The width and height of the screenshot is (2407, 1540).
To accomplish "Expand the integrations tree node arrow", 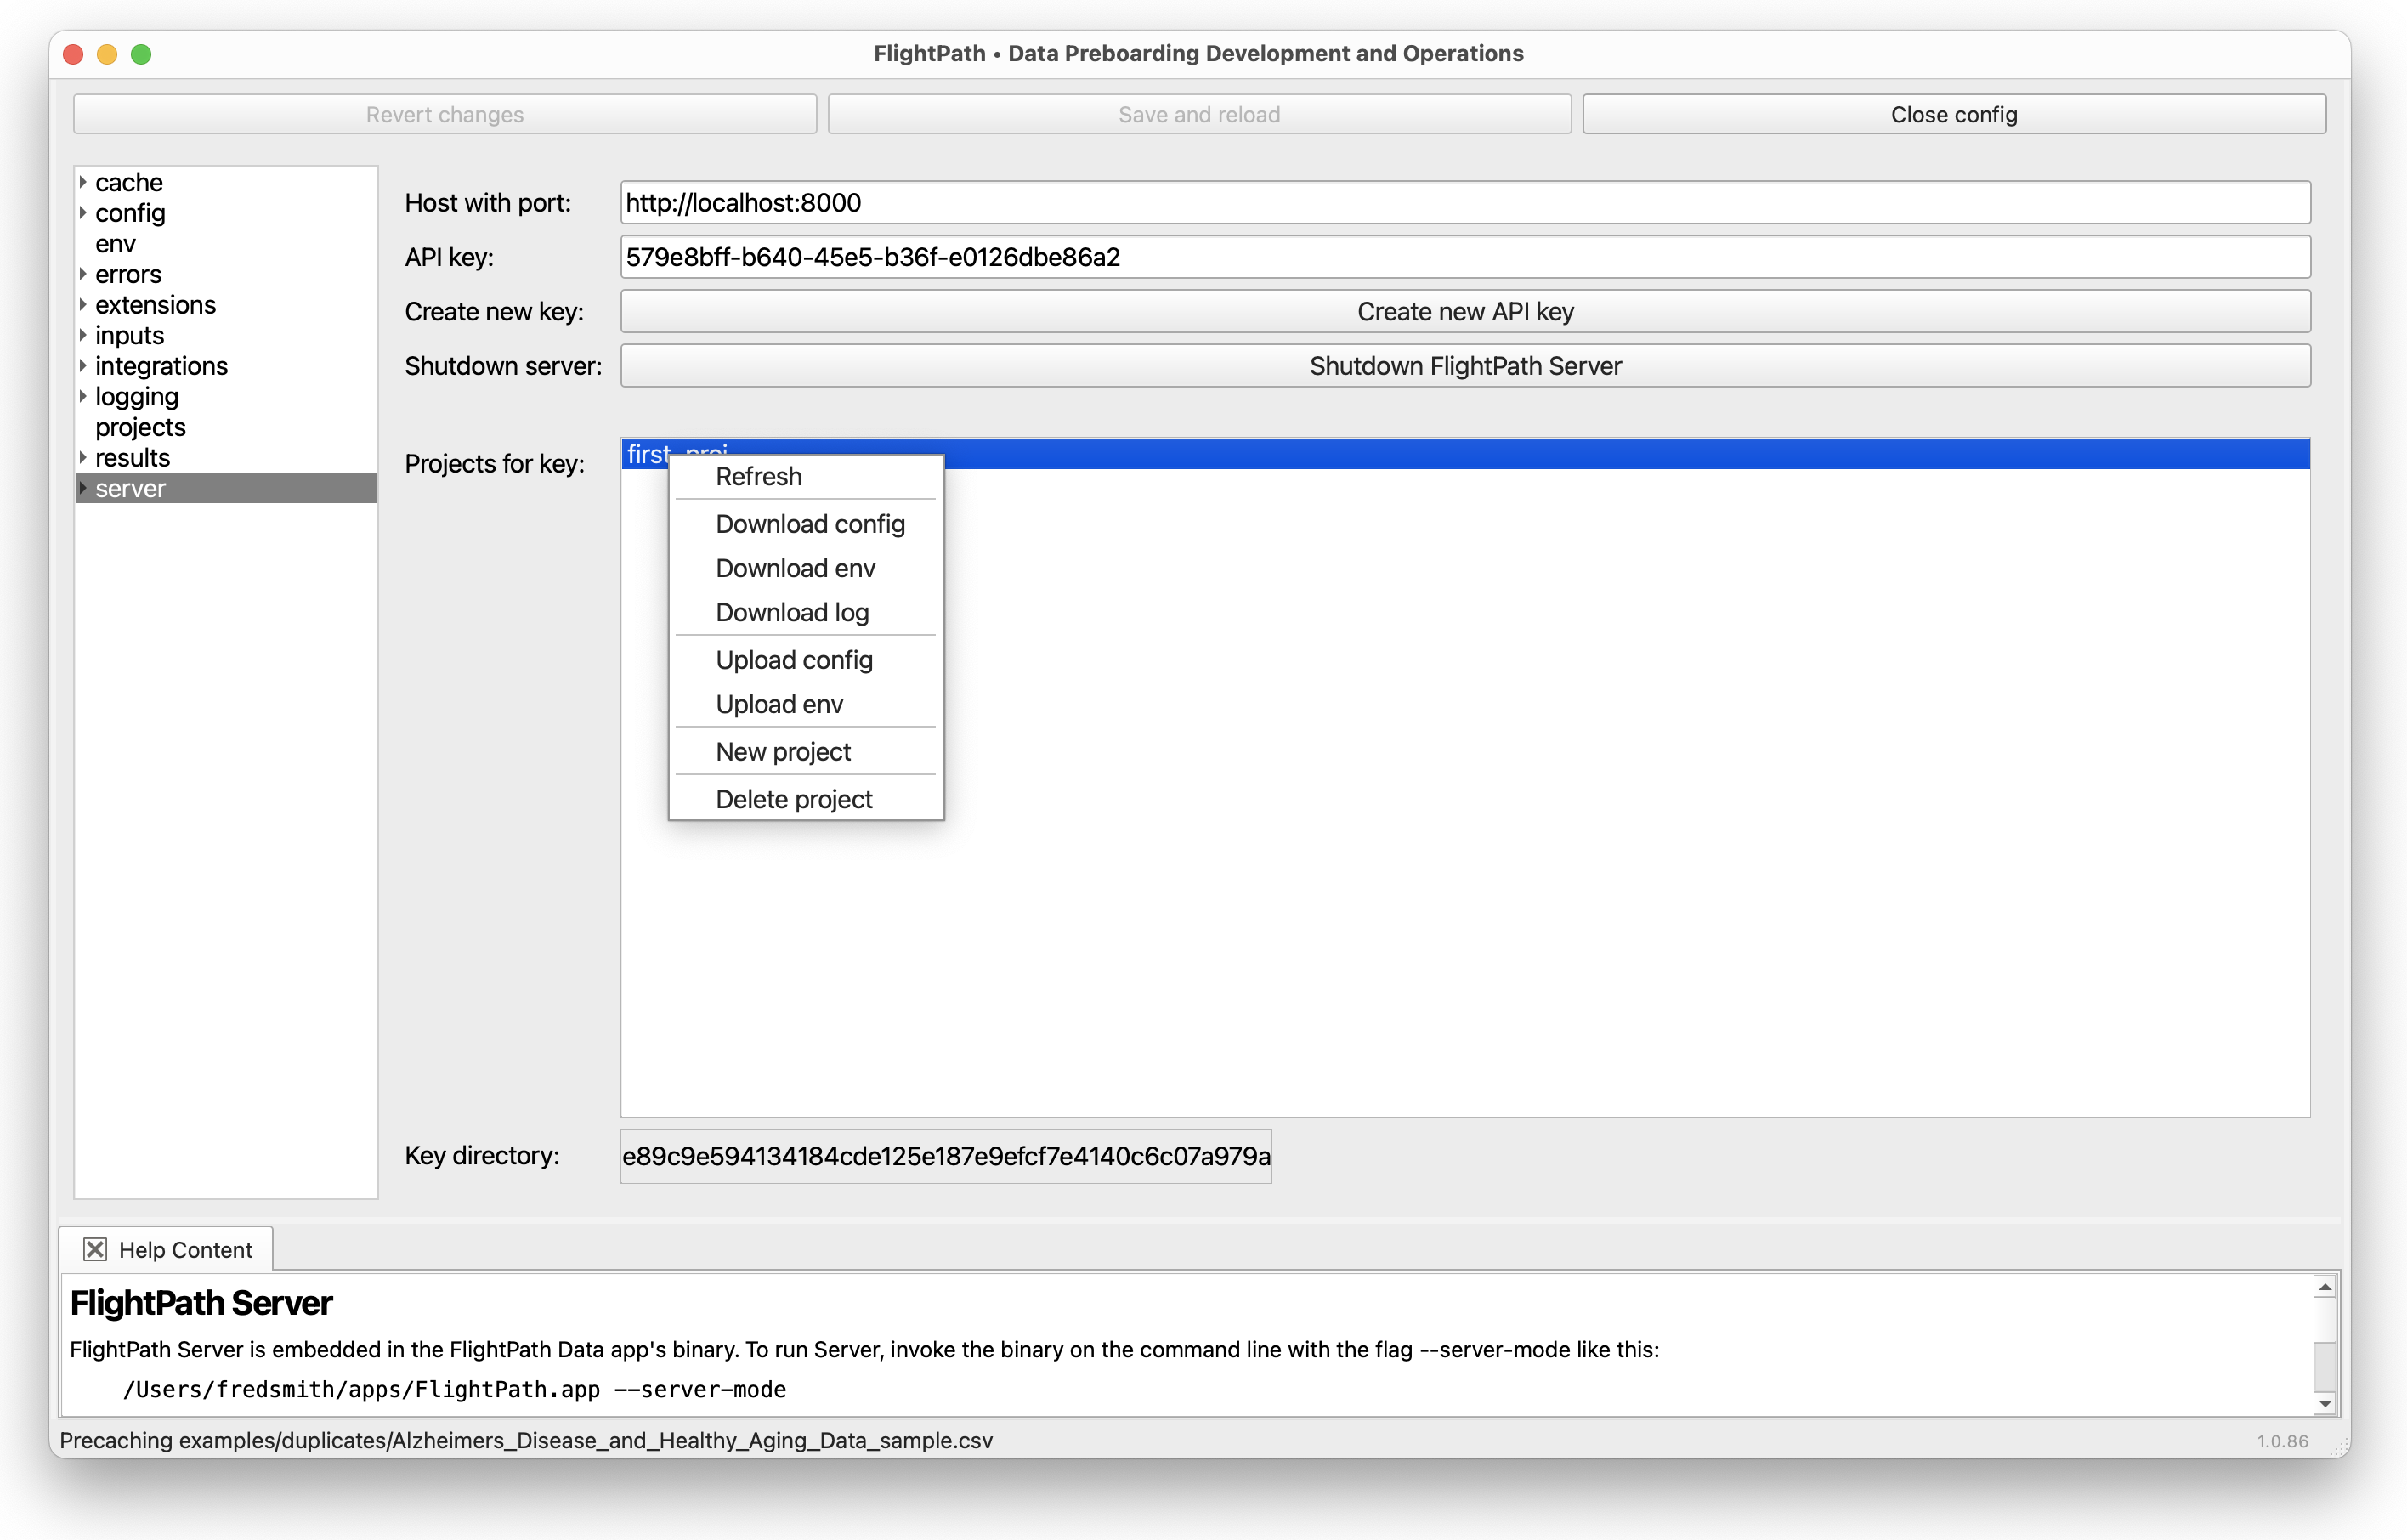I will [83, 366].
